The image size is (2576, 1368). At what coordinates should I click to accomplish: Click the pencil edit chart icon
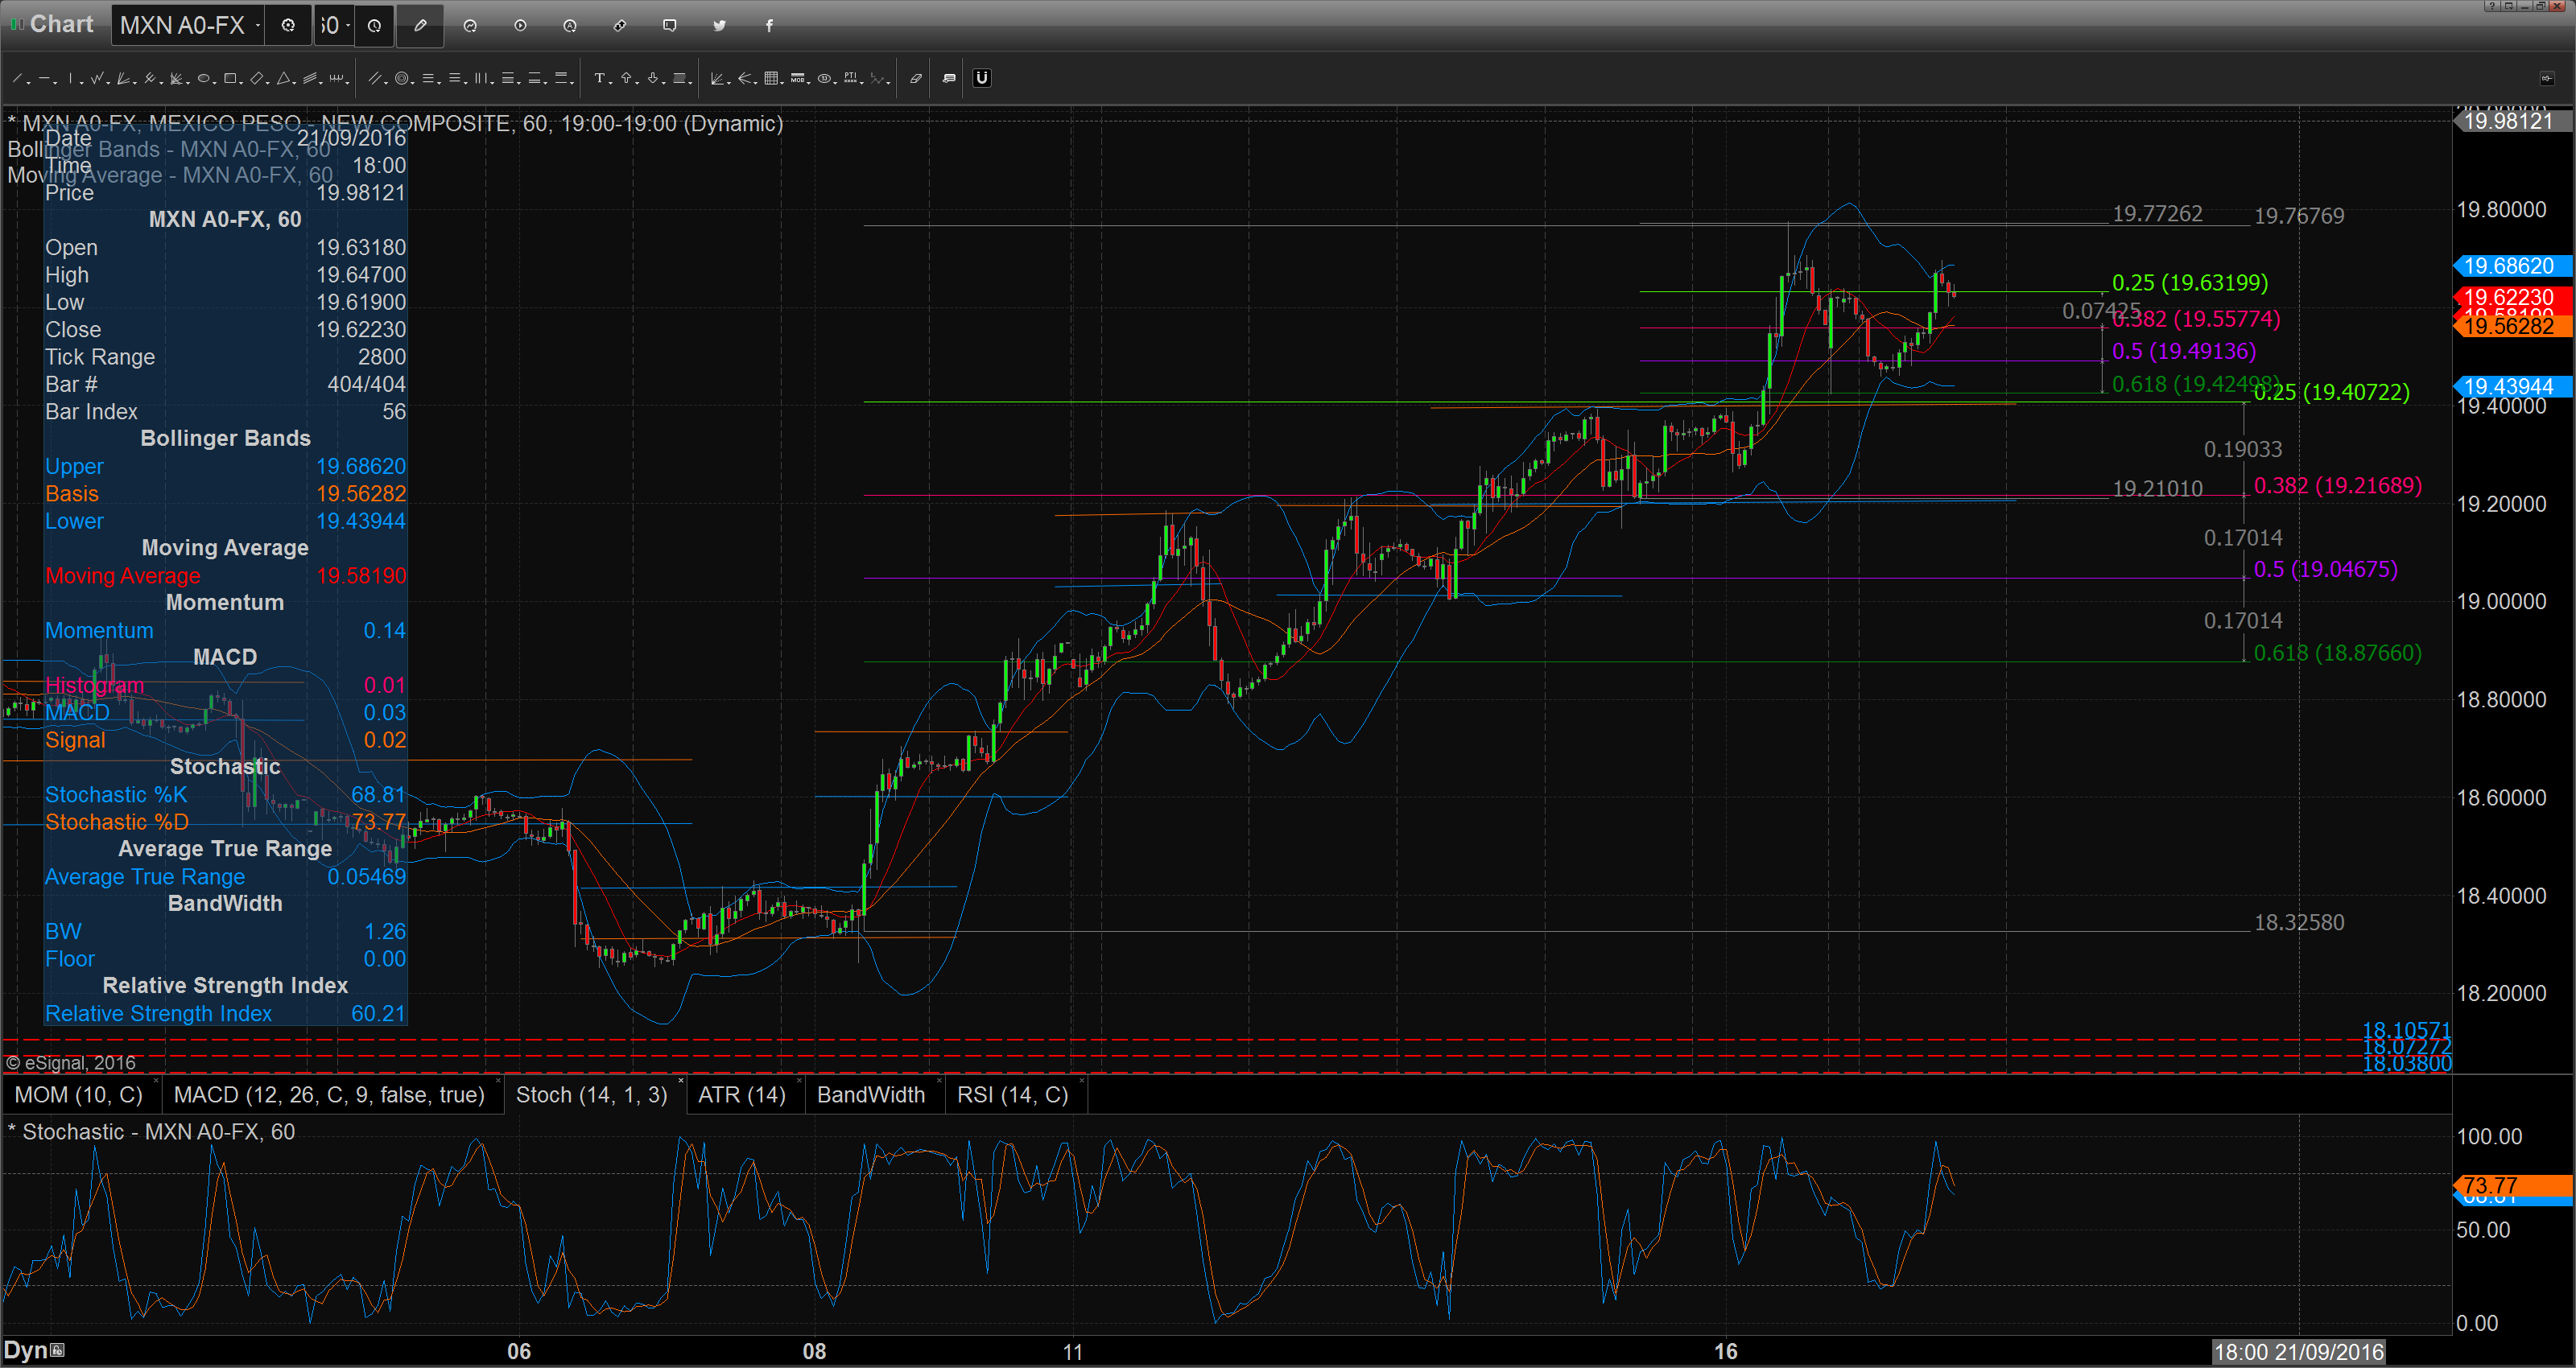[420, 26]
